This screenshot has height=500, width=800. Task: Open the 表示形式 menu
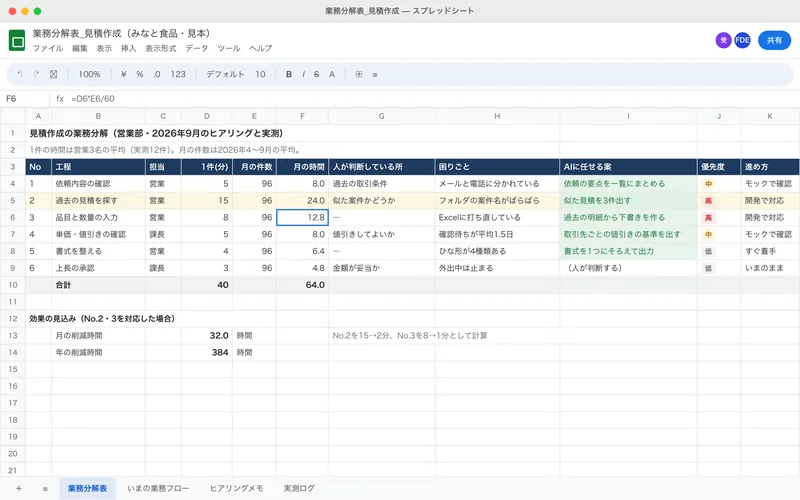coord(161,48)
